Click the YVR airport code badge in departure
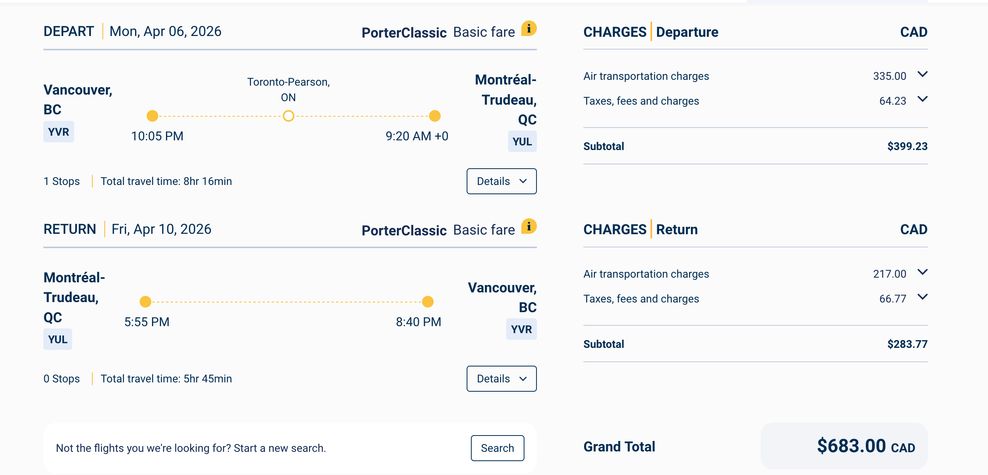 tap(58, 132)
